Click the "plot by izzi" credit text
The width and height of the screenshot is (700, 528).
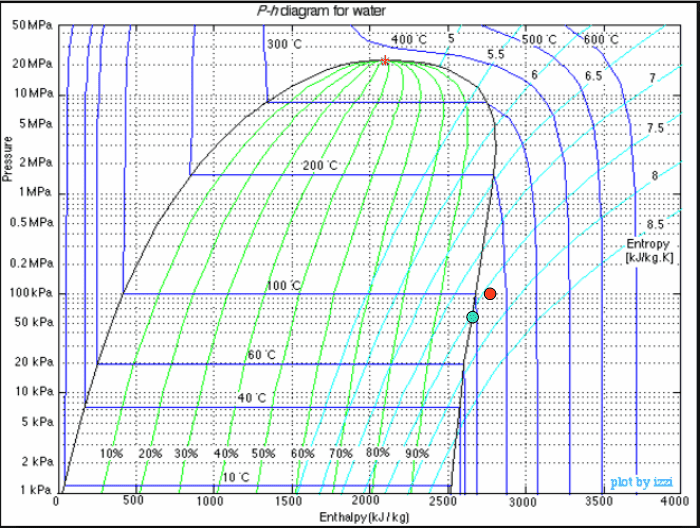pyautogui.click(x=640, y=481)
